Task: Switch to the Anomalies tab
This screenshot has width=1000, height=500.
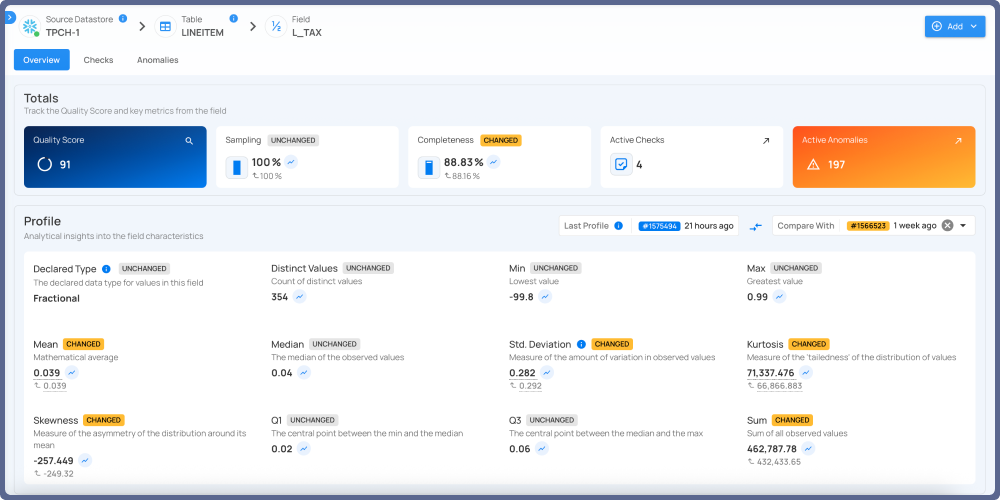Action: pyautogui.click(x=158, y=60)
